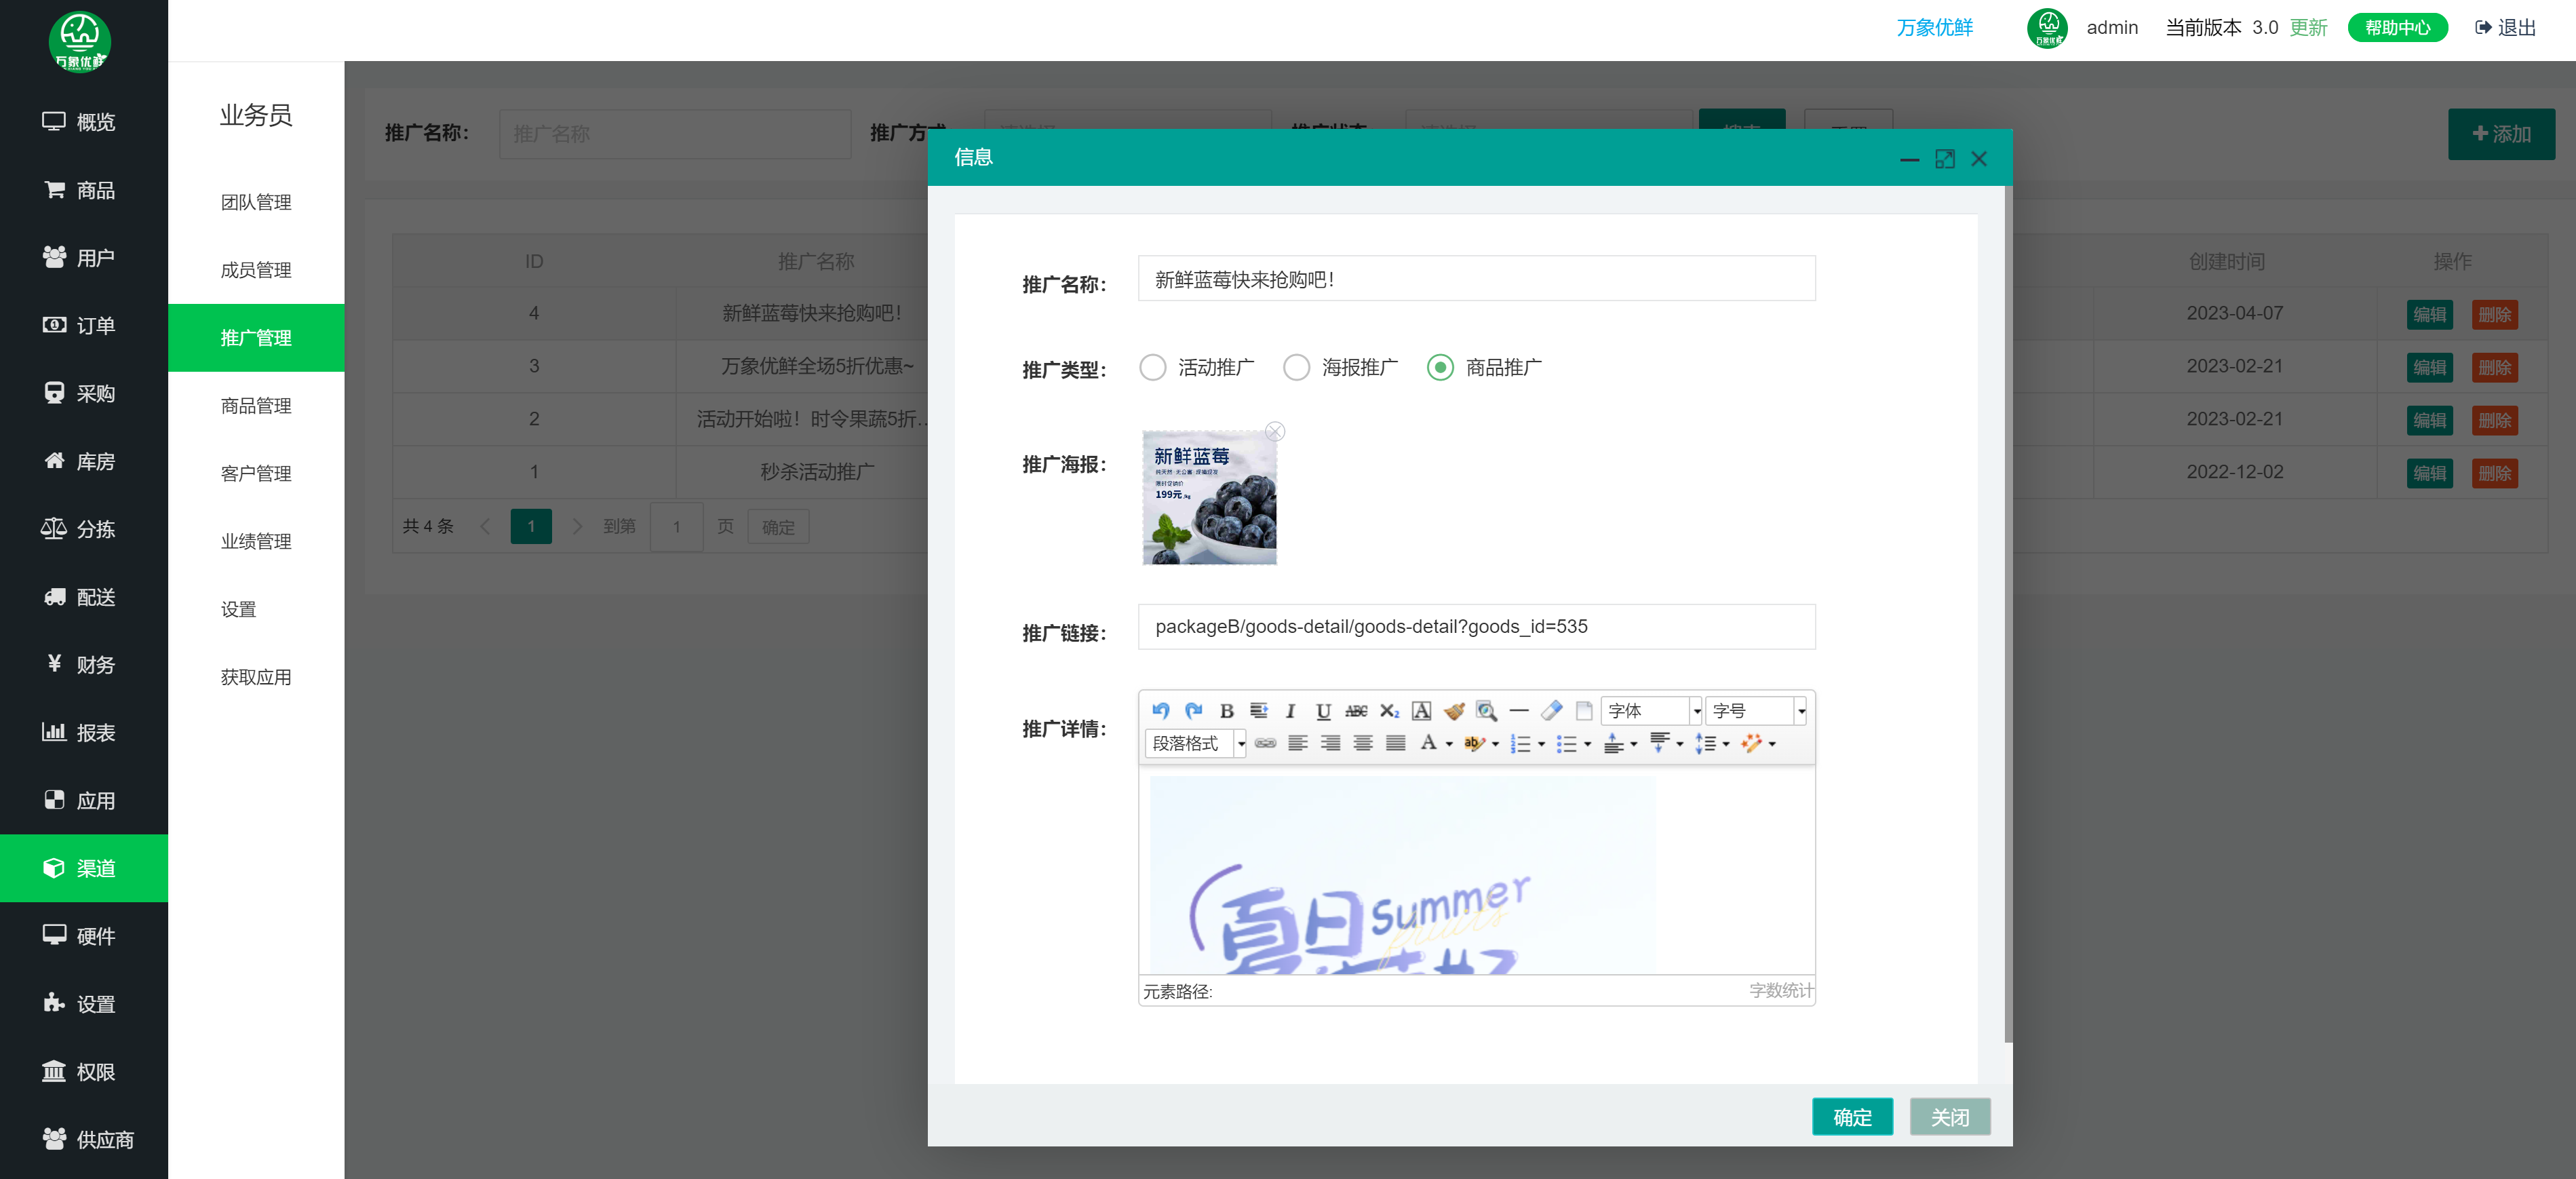Focus the 推广名称 text field
The width and height of the screenshot is (2576, 1179).
coord(1476,279)
